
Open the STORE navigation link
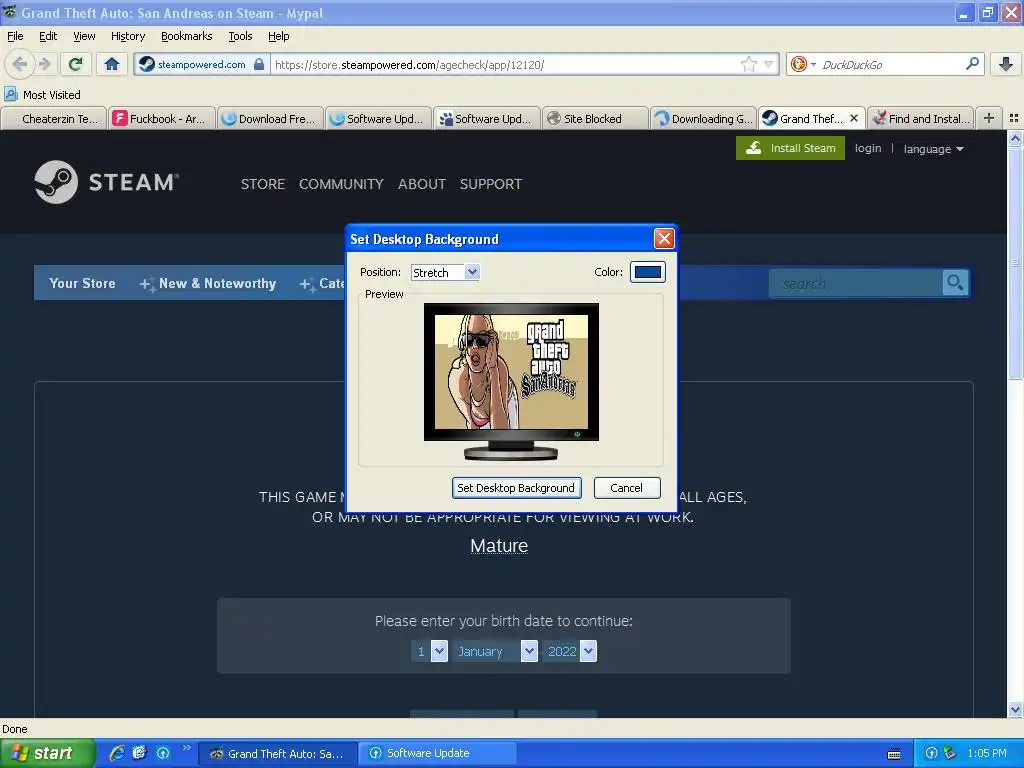263,184
